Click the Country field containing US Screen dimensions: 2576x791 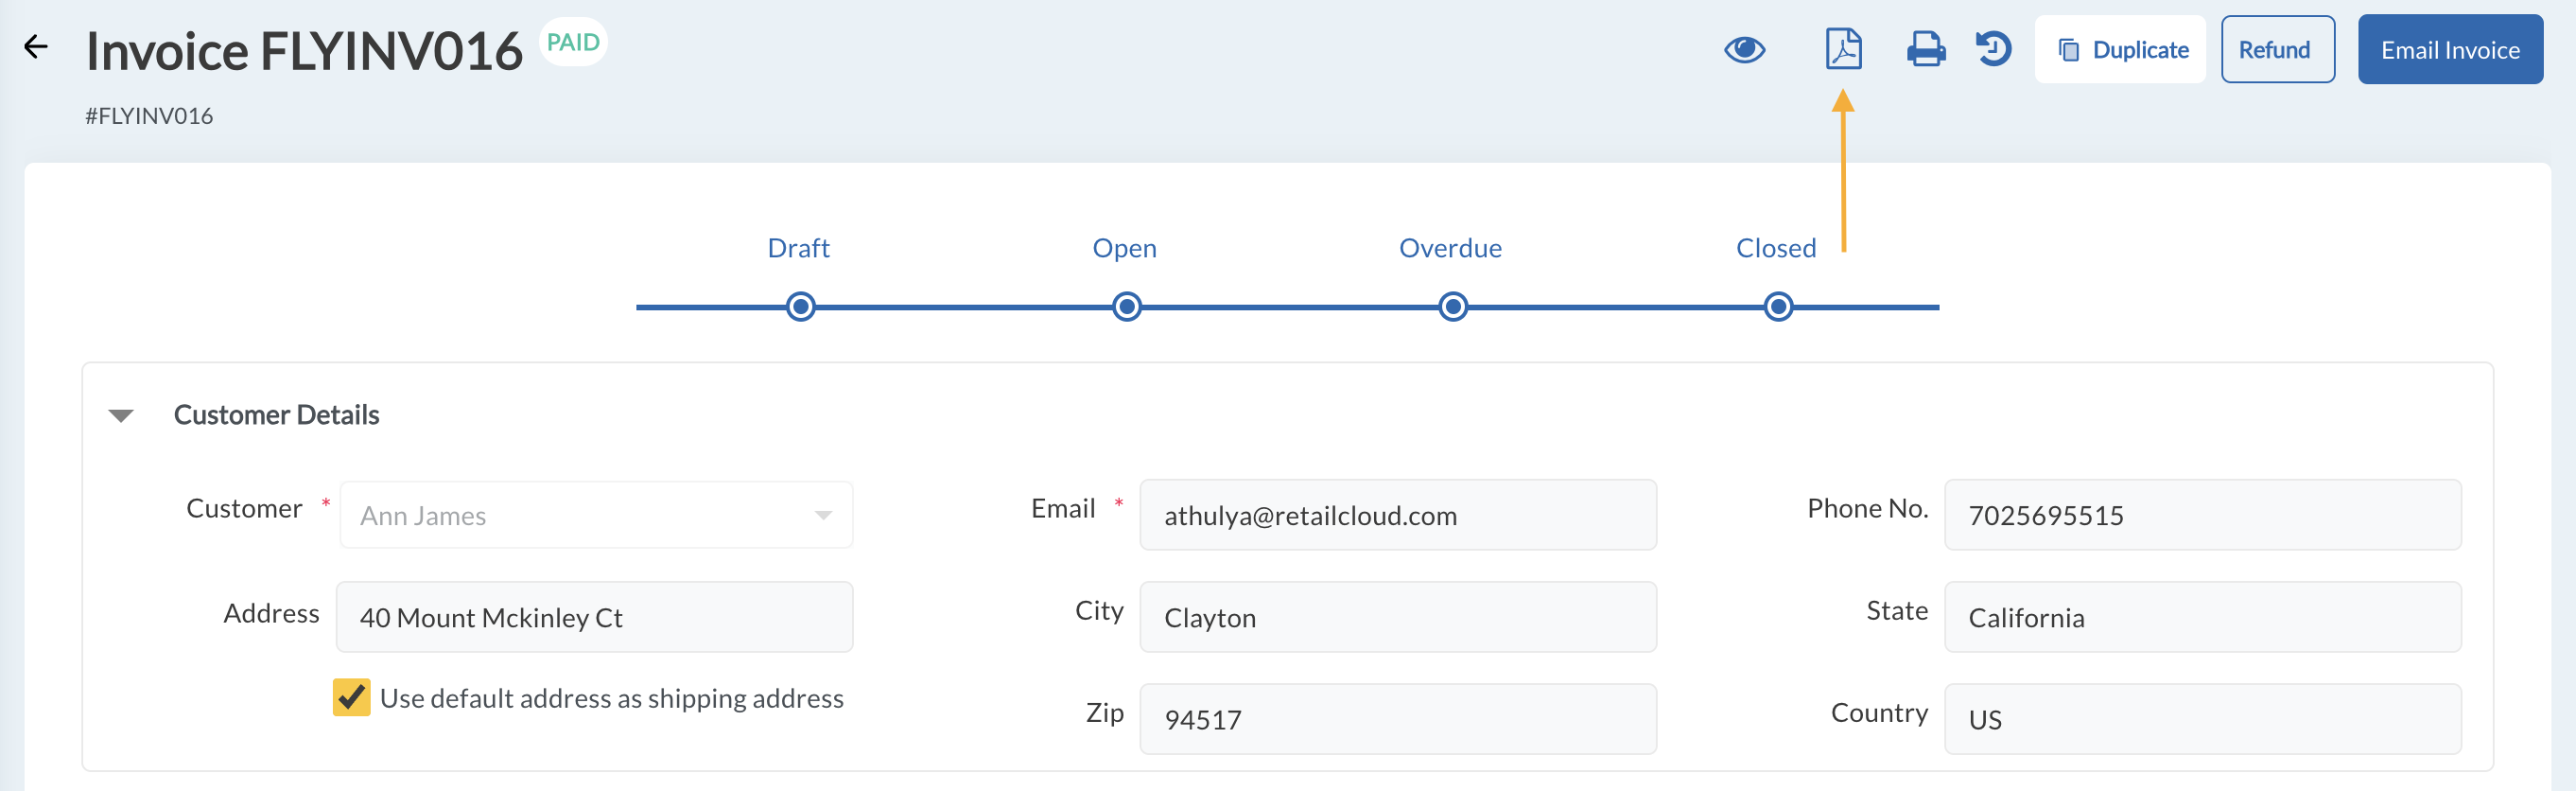point(2202,719)
